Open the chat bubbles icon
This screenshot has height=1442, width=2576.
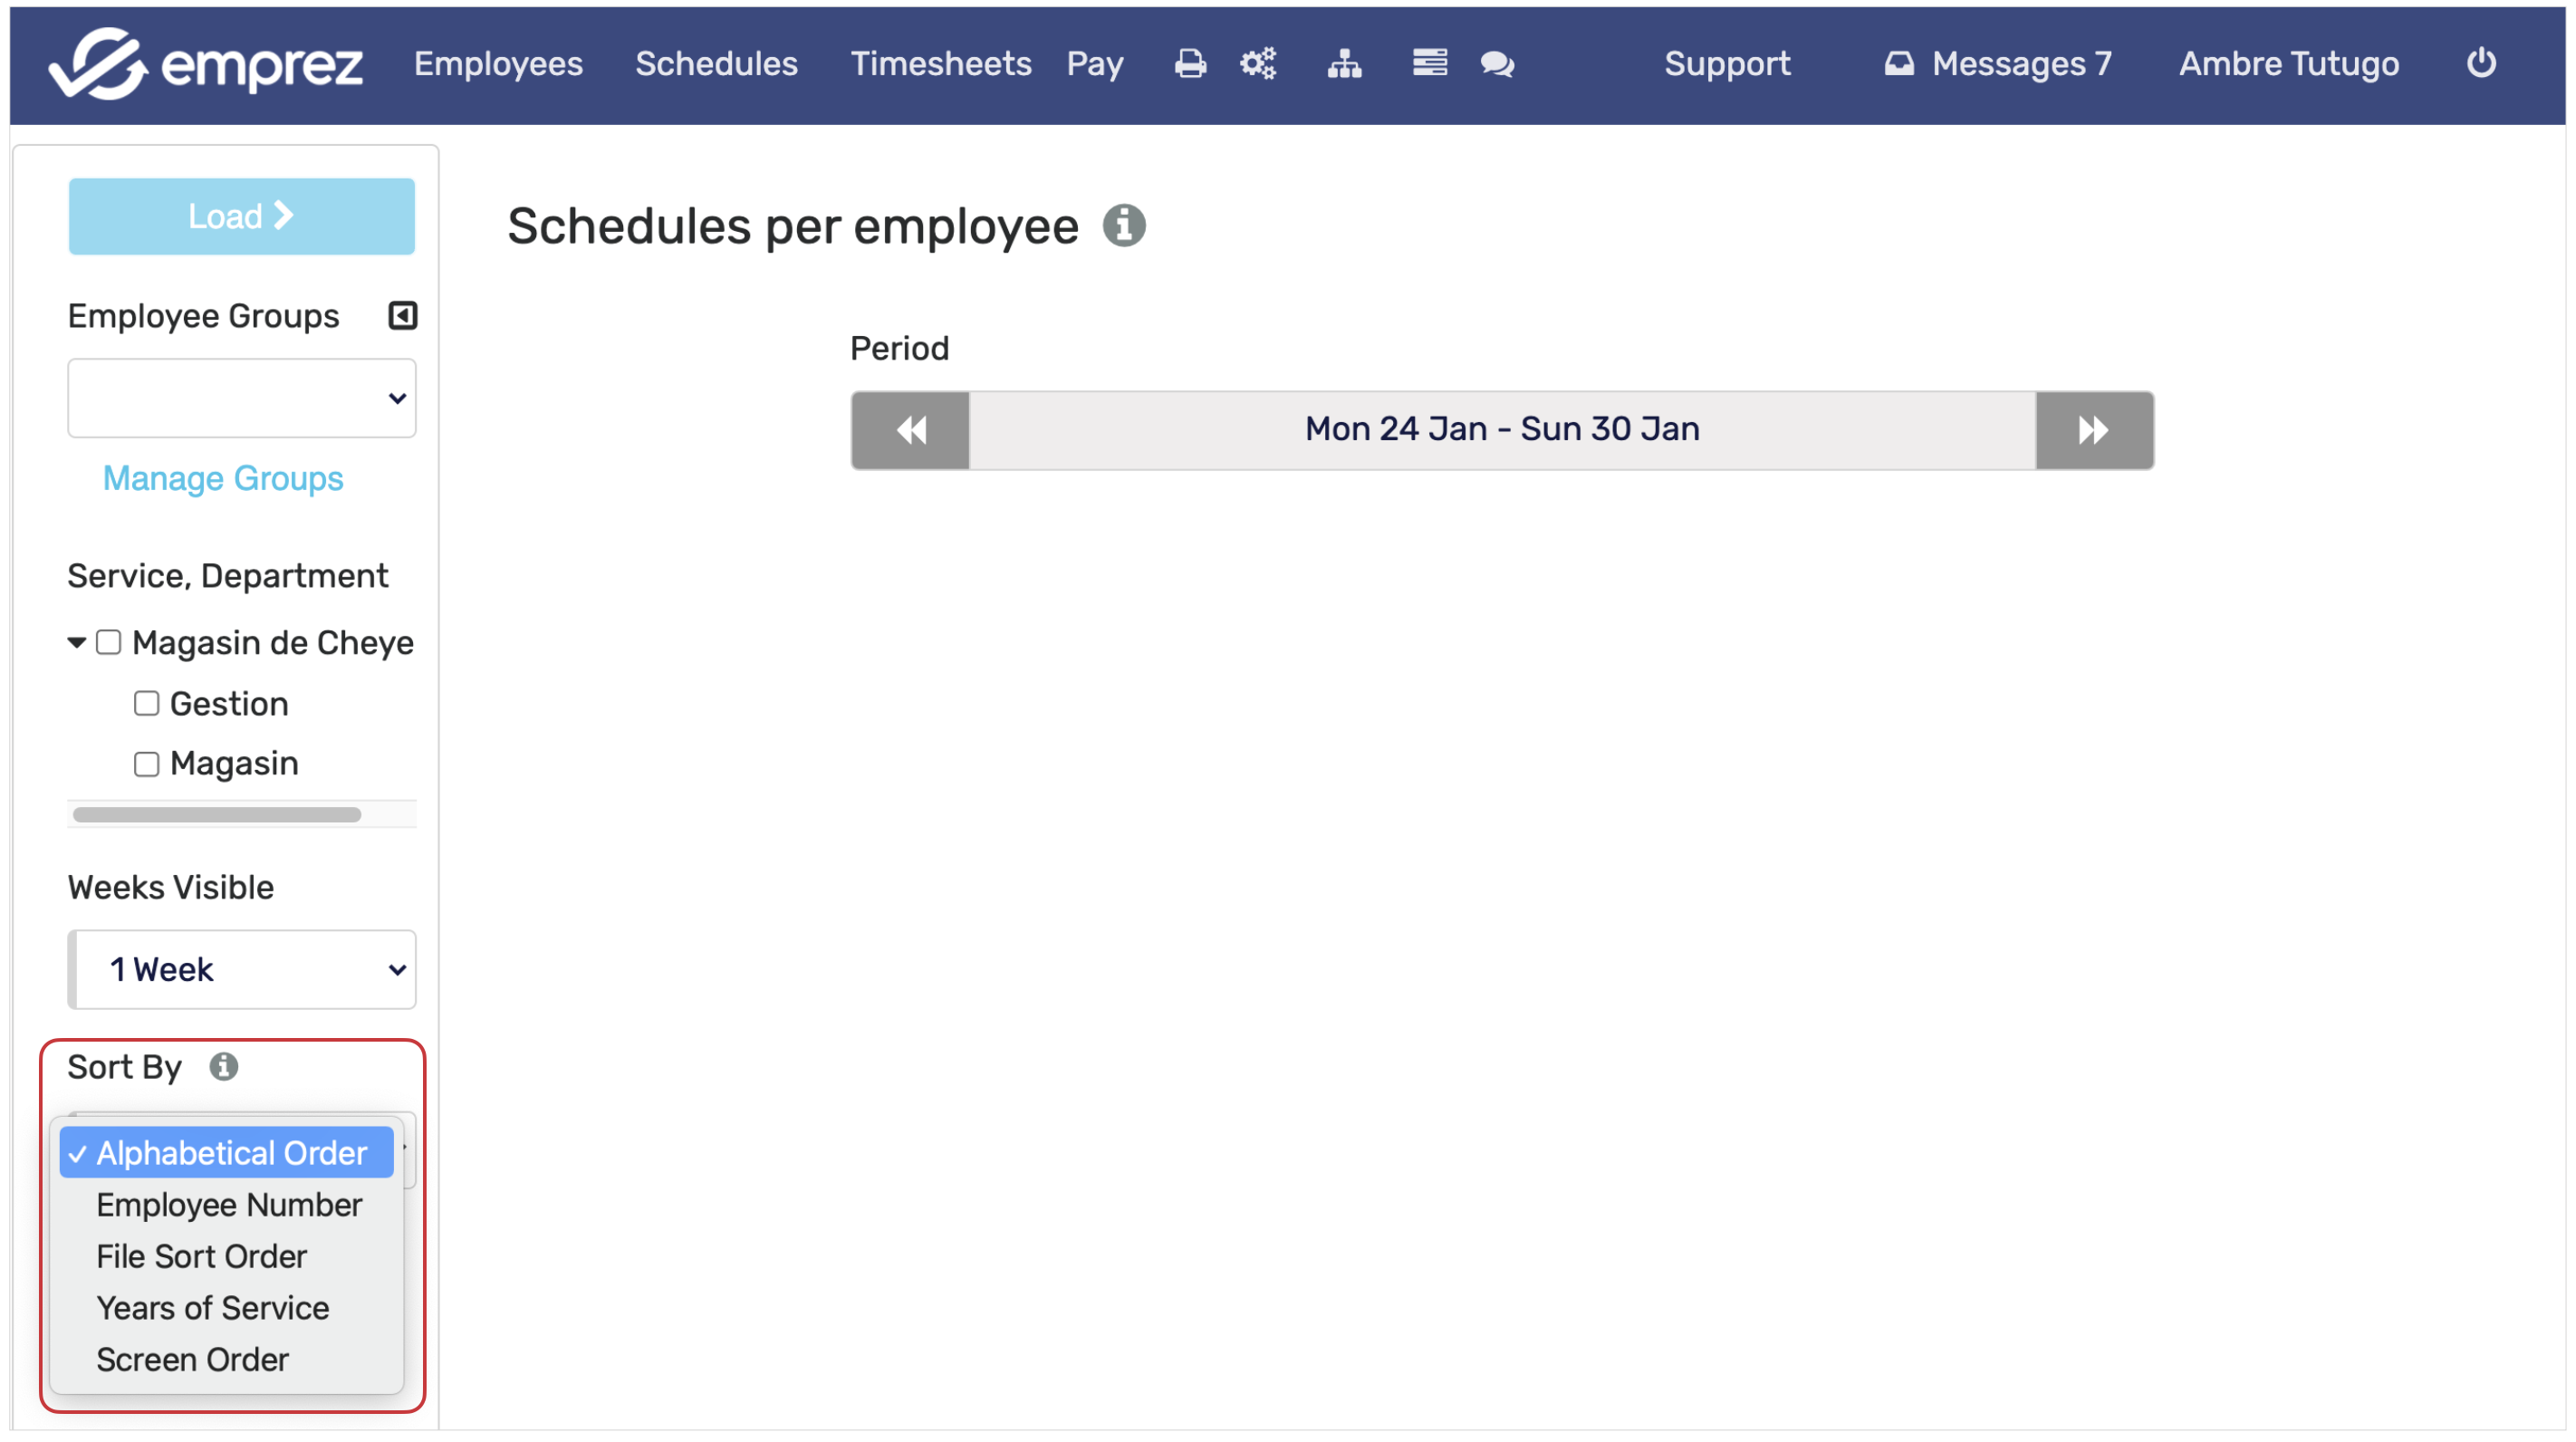point(1497,64)
